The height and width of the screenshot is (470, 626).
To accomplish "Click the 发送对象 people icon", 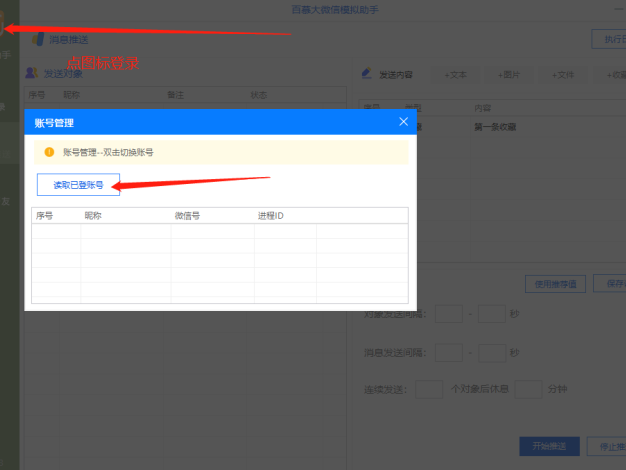I will 32,73.
